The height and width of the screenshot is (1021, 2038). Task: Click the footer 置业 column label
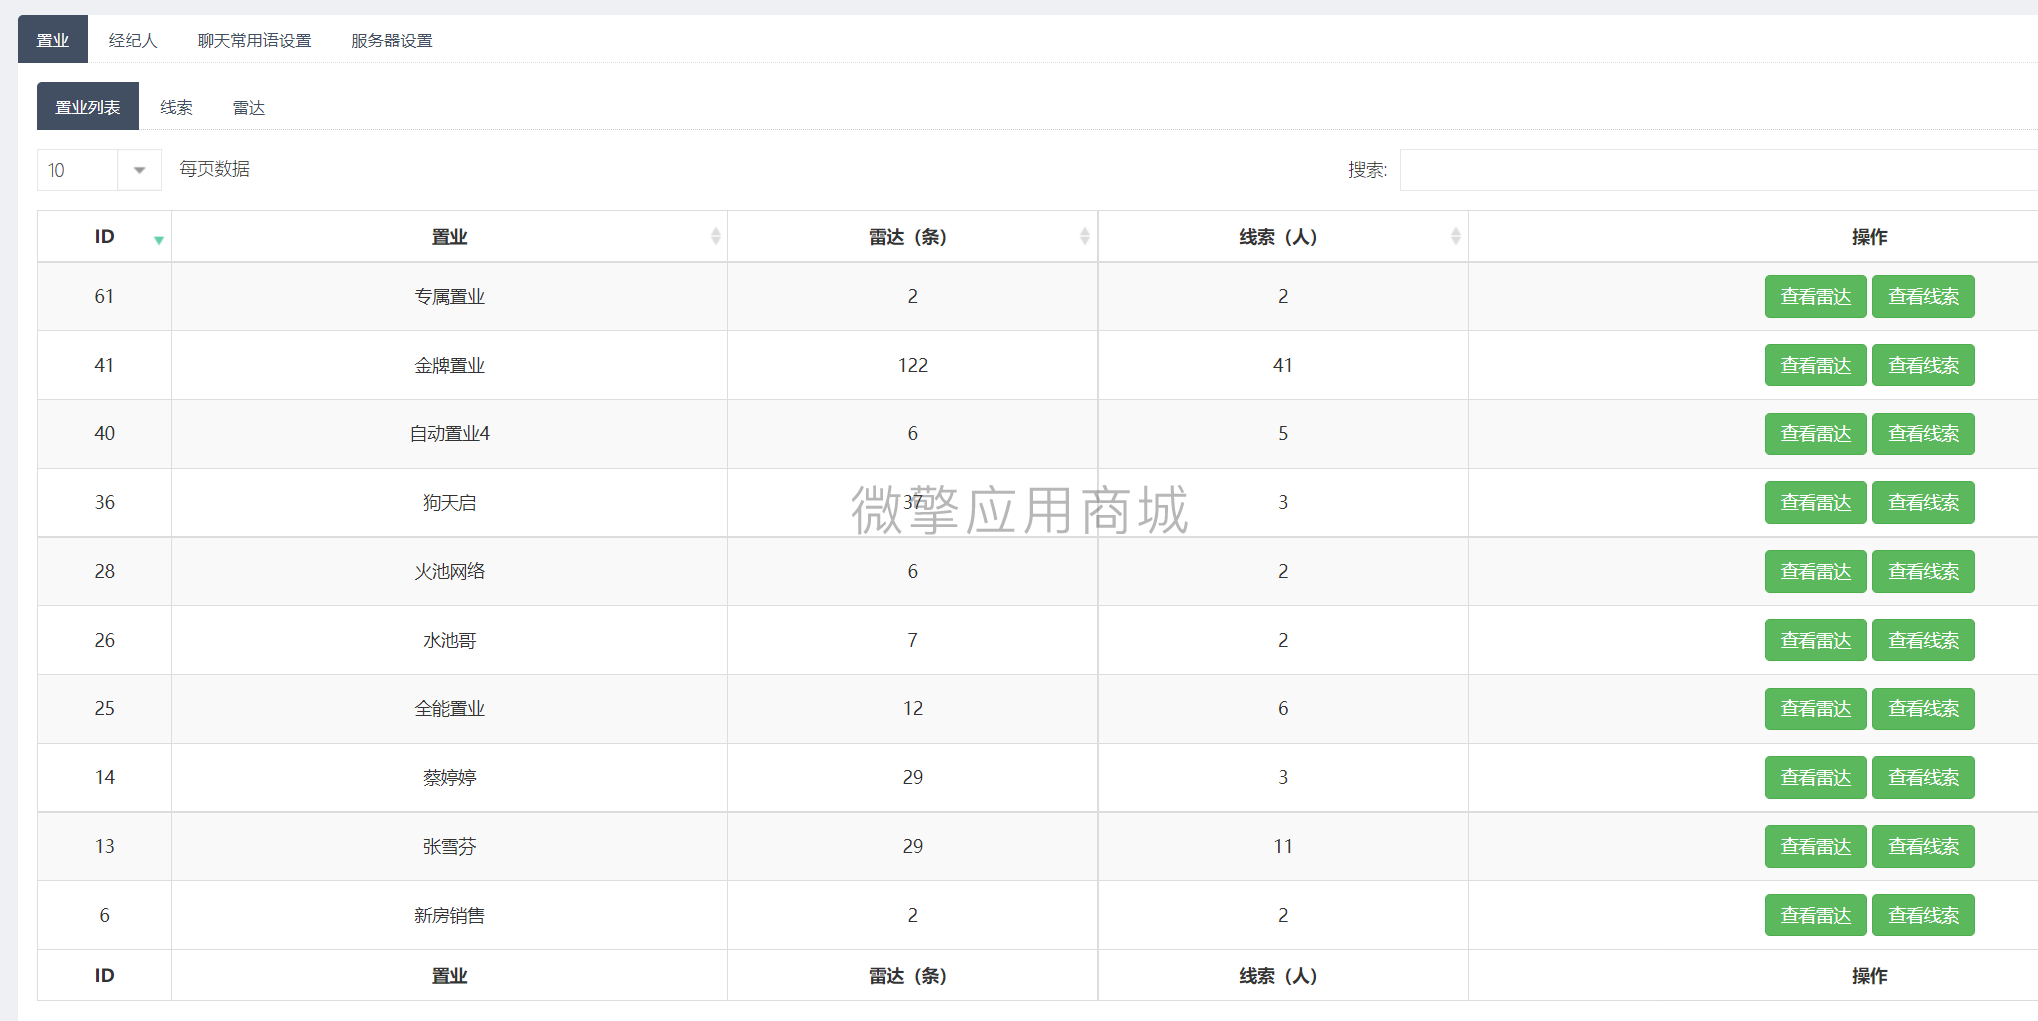coord(449,976)
